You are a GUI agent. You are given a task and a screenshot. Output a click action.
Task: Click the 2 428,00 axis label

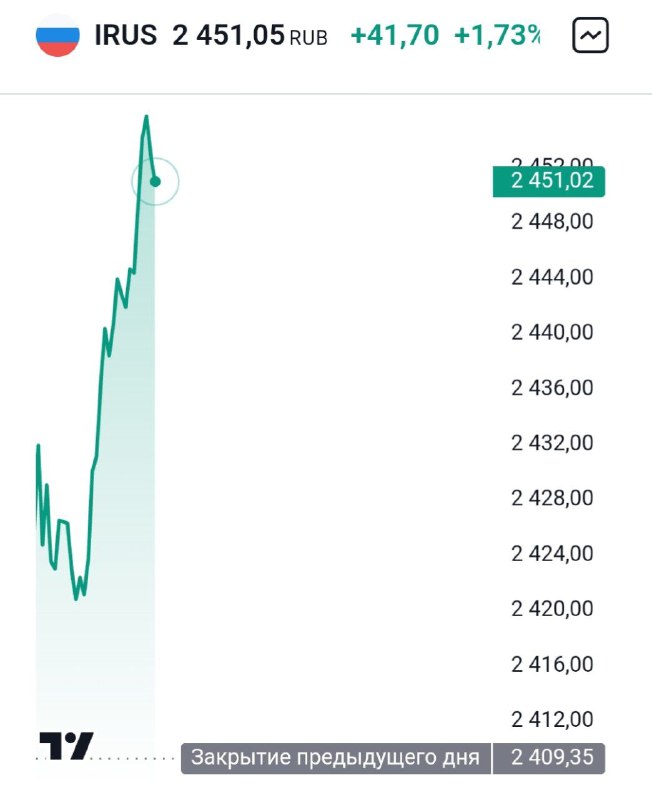tap(553, 498)
